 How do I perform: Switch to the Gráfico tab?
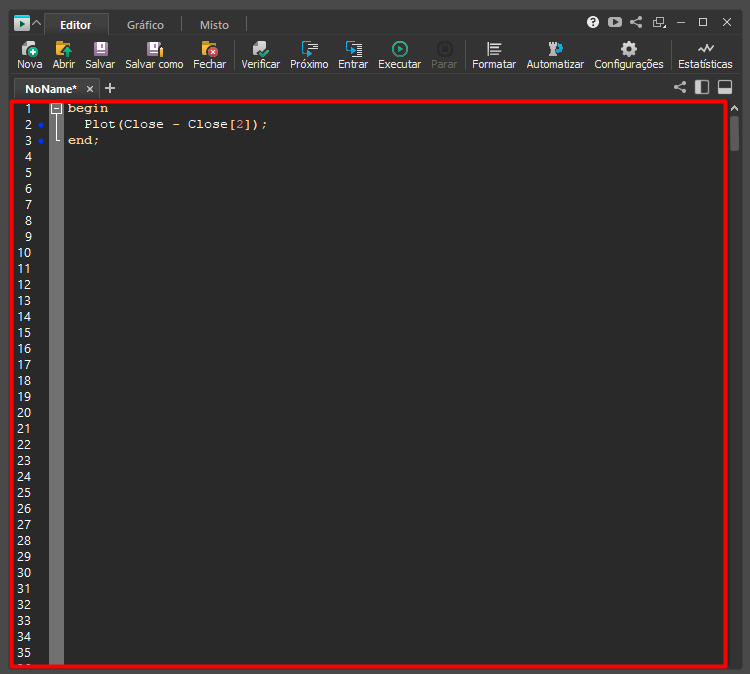coord(145,25)
